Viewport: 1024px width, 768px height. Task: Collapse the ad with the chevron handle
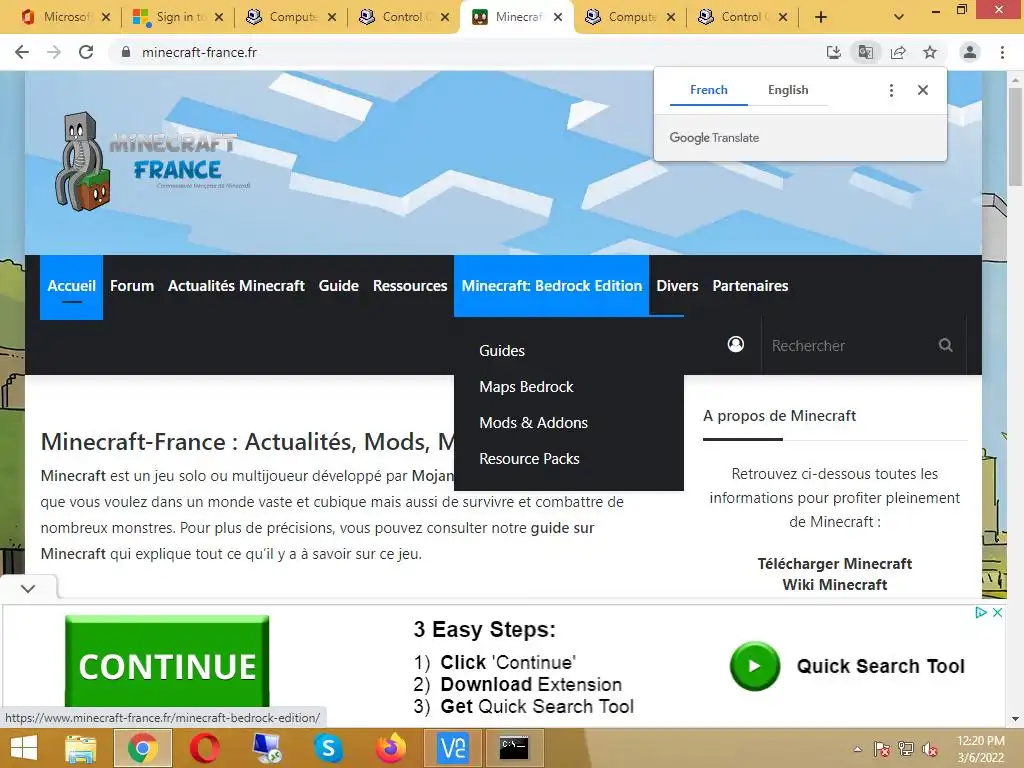(28, 588)
